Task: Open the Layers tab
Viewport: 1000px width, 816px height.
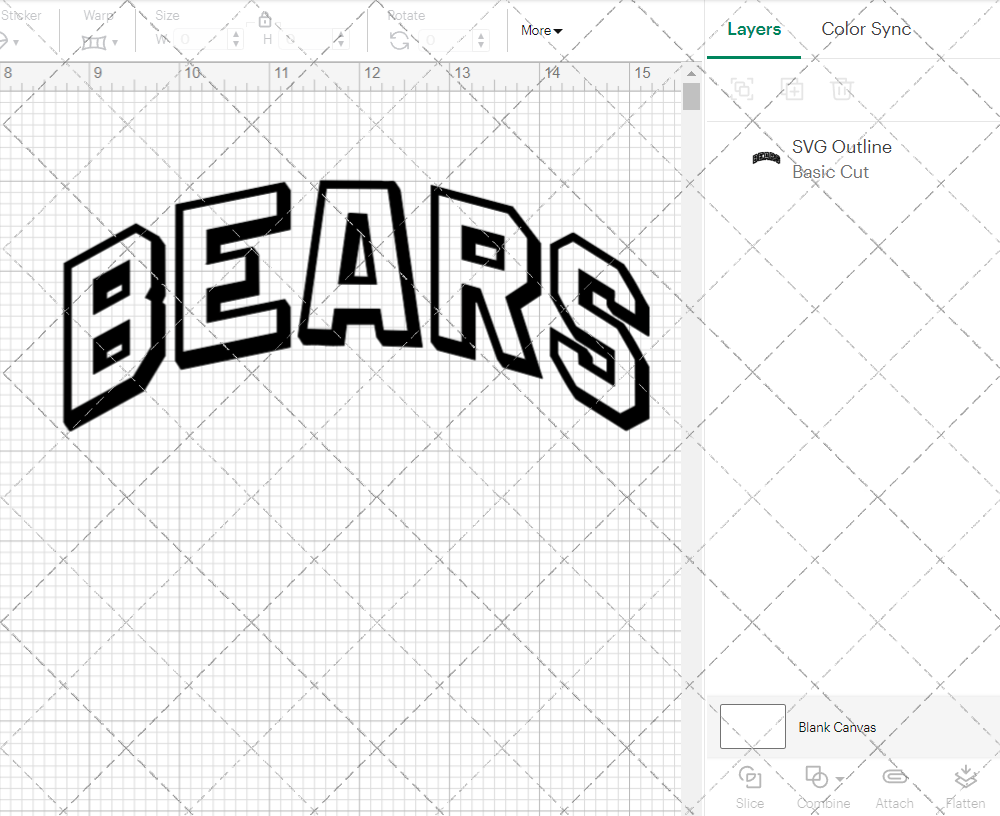Action: (754, 29)
